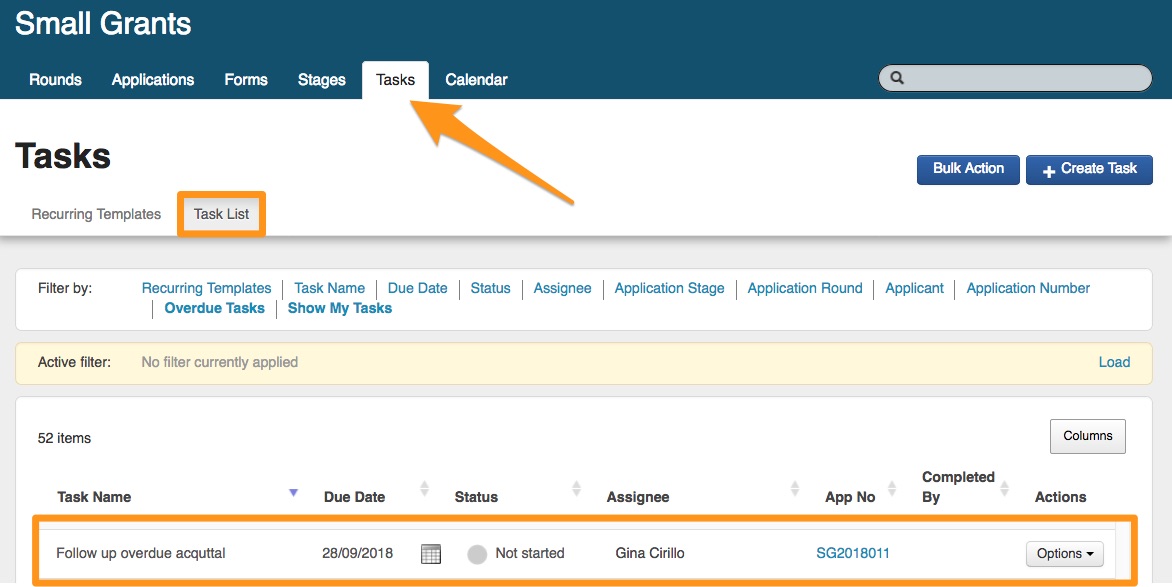The width and height of the screenshot is (1172, 587).
Task: Open application link SG2018011
Action: click(853, 553)
